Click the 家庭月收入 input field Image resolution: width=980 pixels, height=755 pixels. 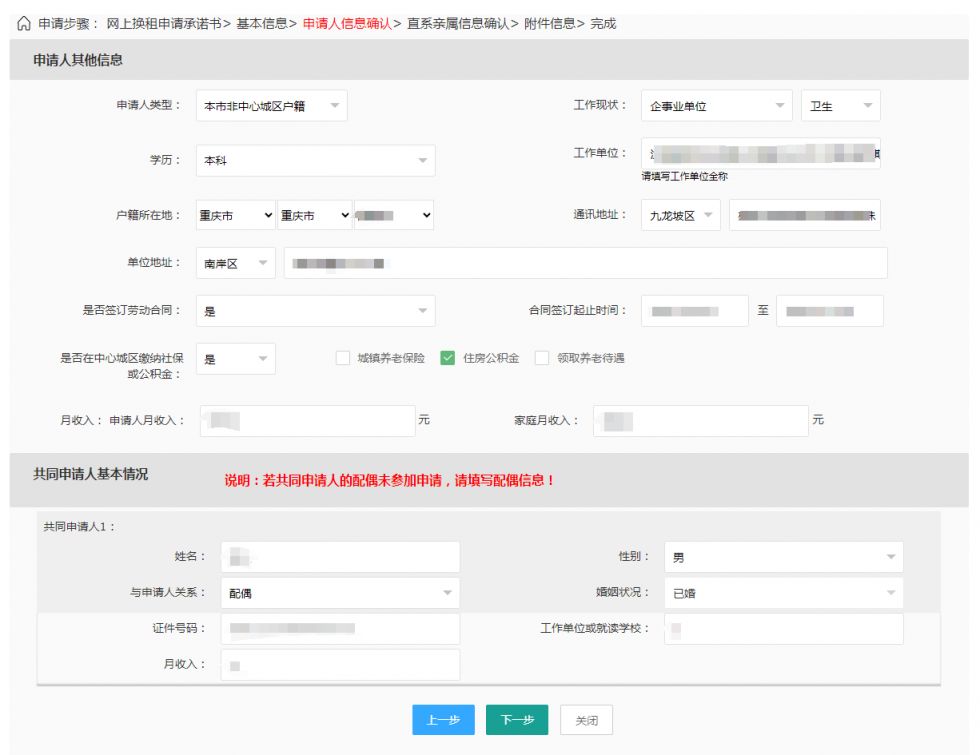tap(700, 421)
